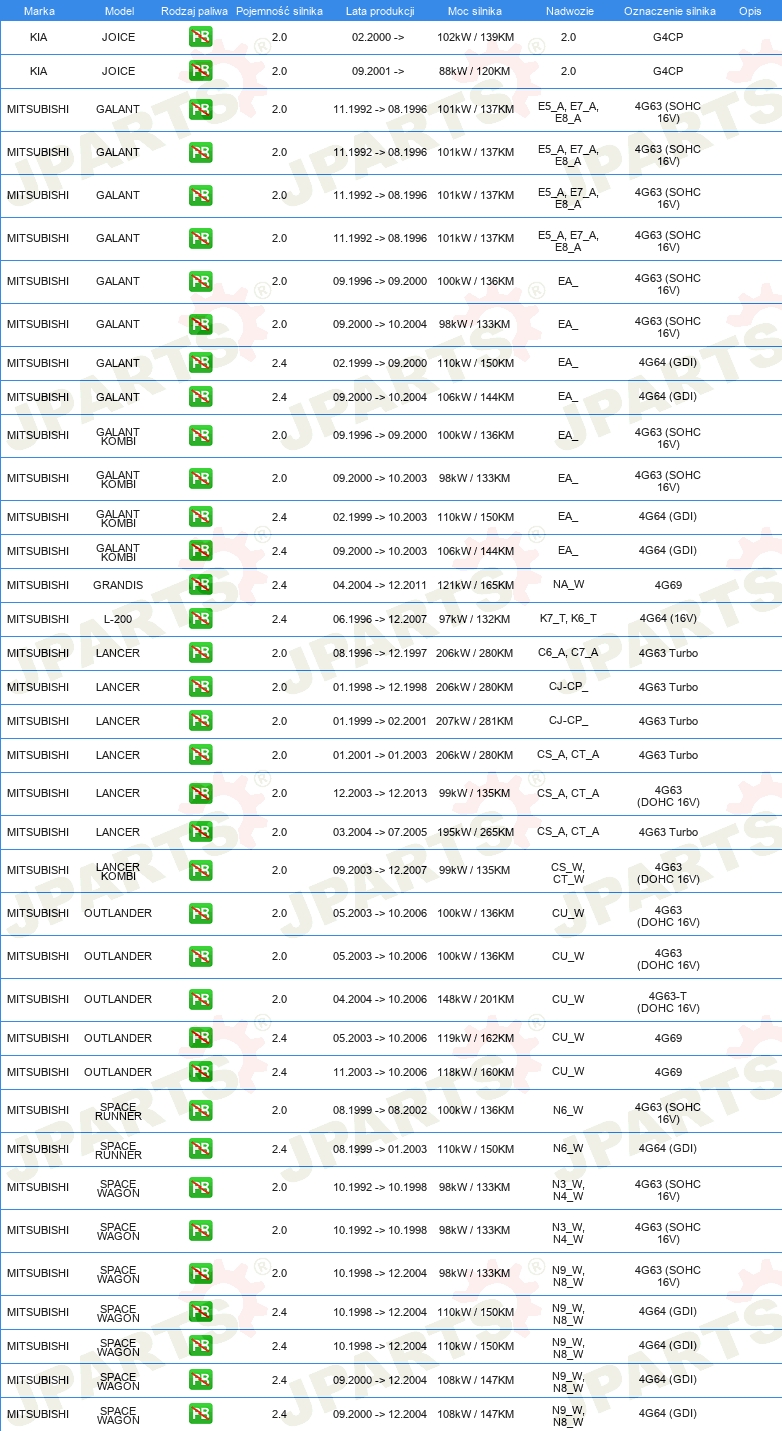Click the fuel icon for SPACE WAGON 2.0 10.1998 -> 12.2004
The image size is (782, 1431).
(x=200, y=1274)
